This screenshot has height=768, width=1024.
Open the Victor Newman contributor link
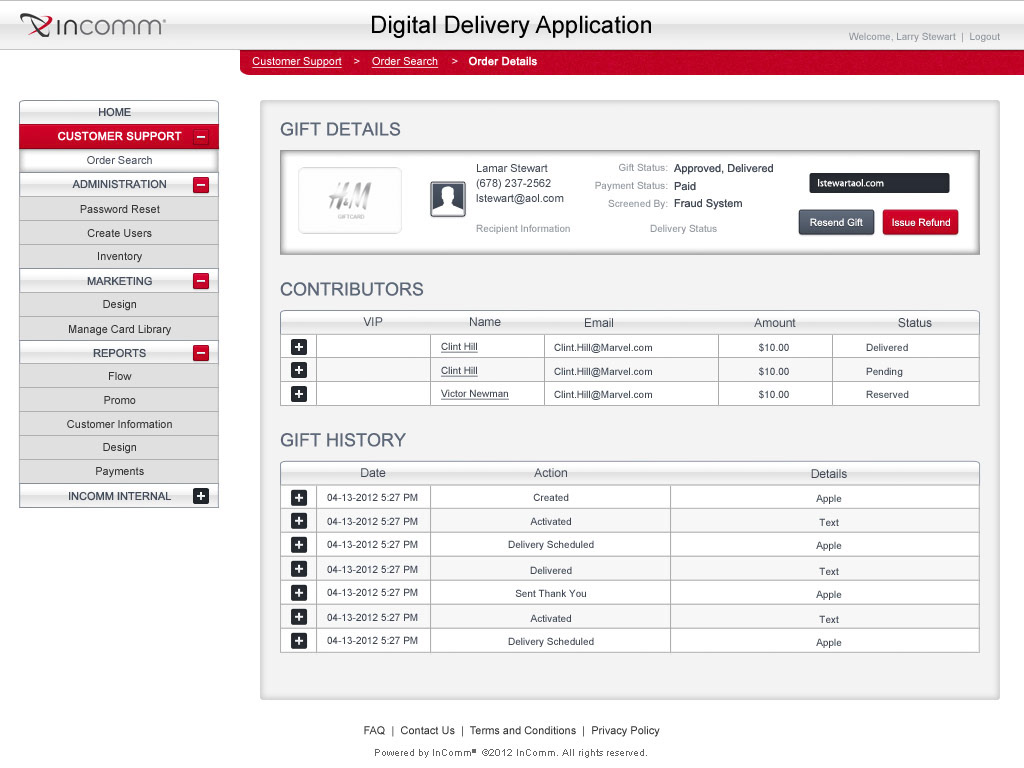474,394
